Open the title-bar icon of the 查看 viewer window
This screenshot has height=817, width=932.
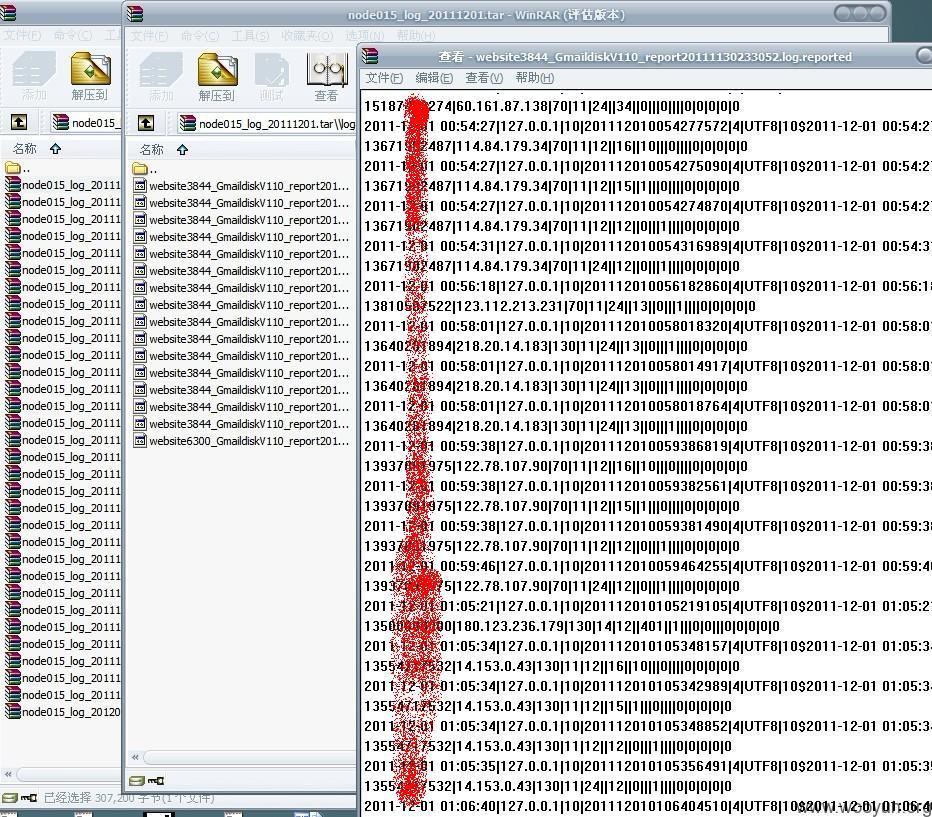[370, 56]
